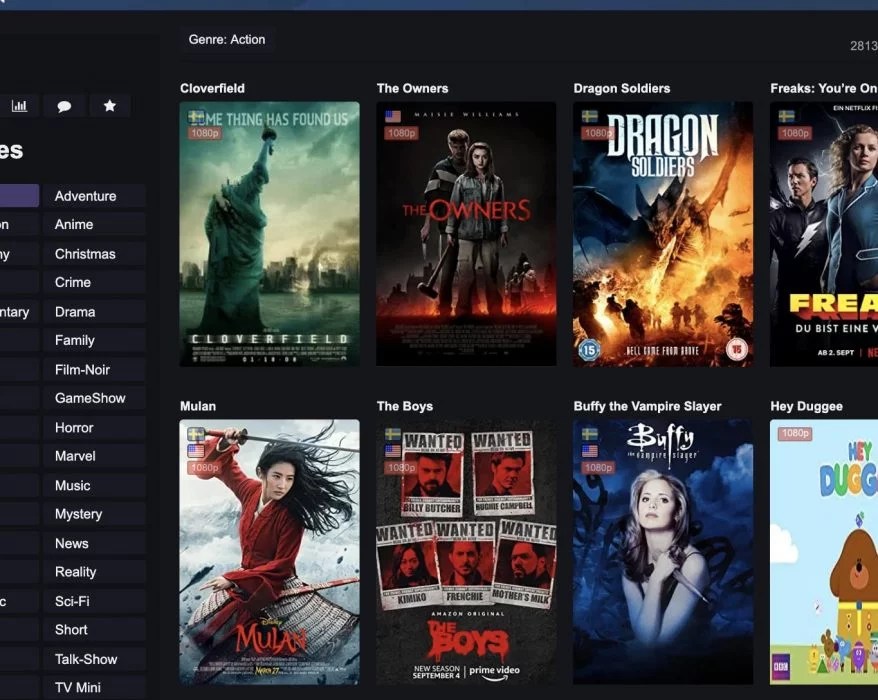
Task: Click the Swedish flag on The Boys
Action: pos(393,434)
